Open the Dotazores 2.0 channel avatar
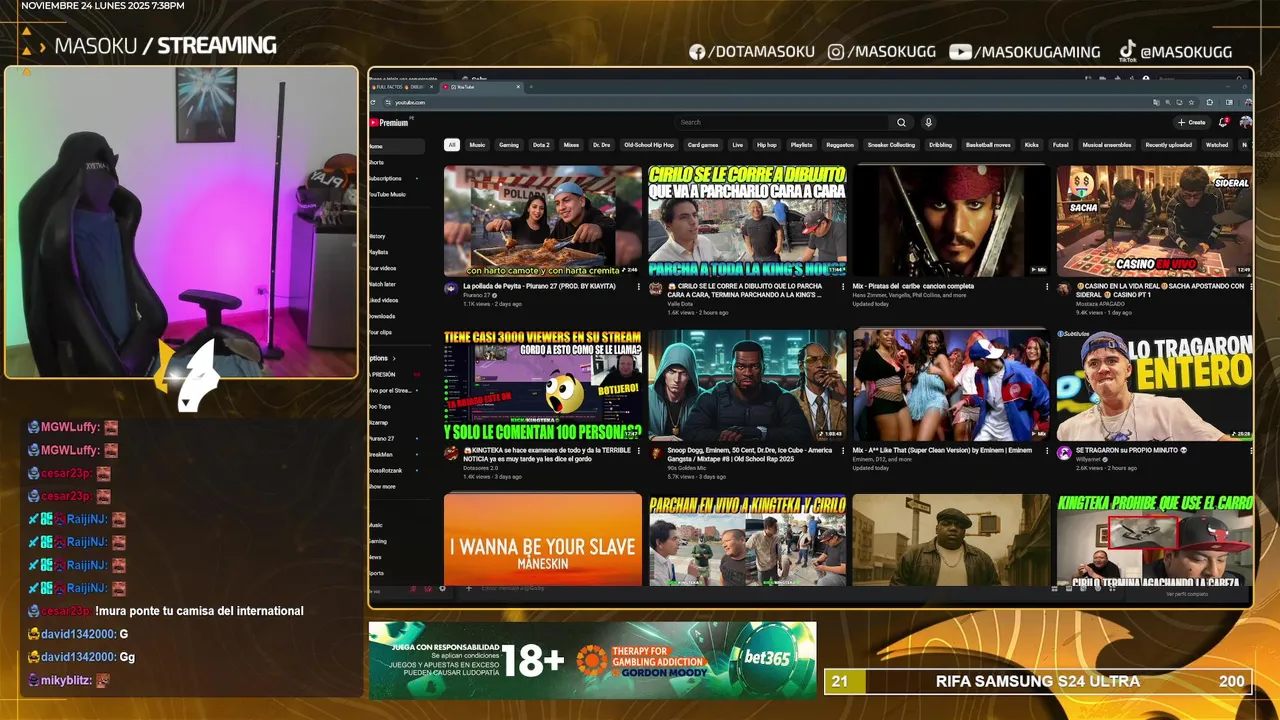Viewport: 1280px width, 720px height. point(451,453)
